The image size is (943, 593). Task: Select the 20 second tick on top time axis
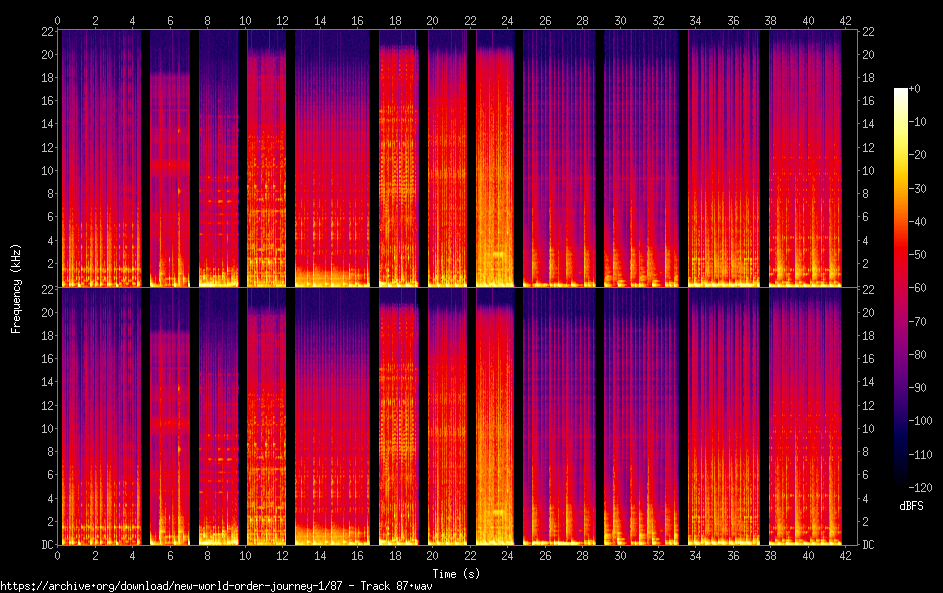432,20
